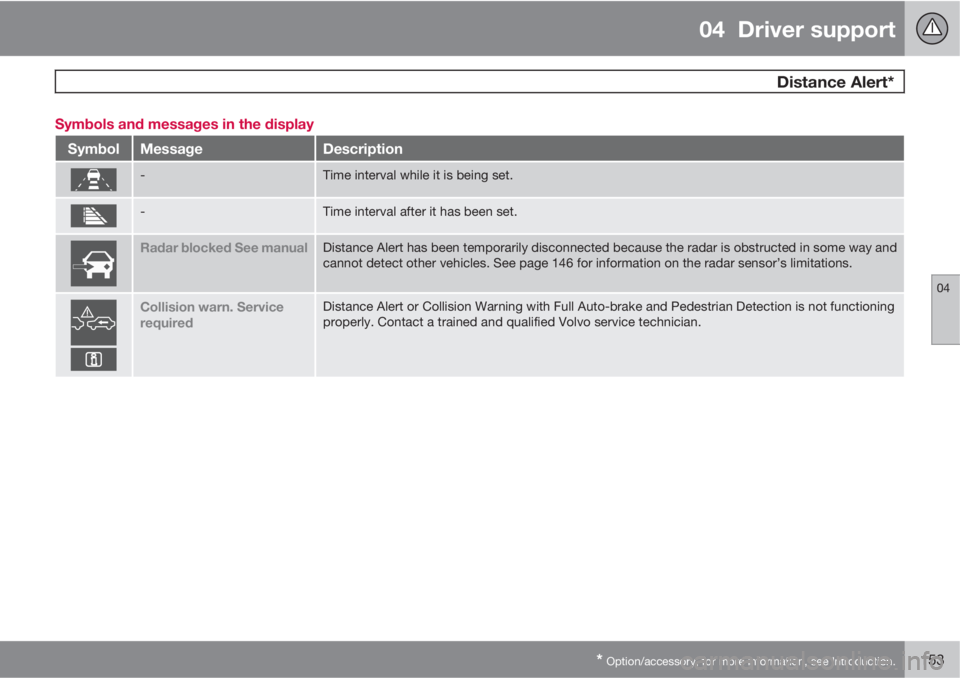Click the 'Message' column header

tap(171, 149)
